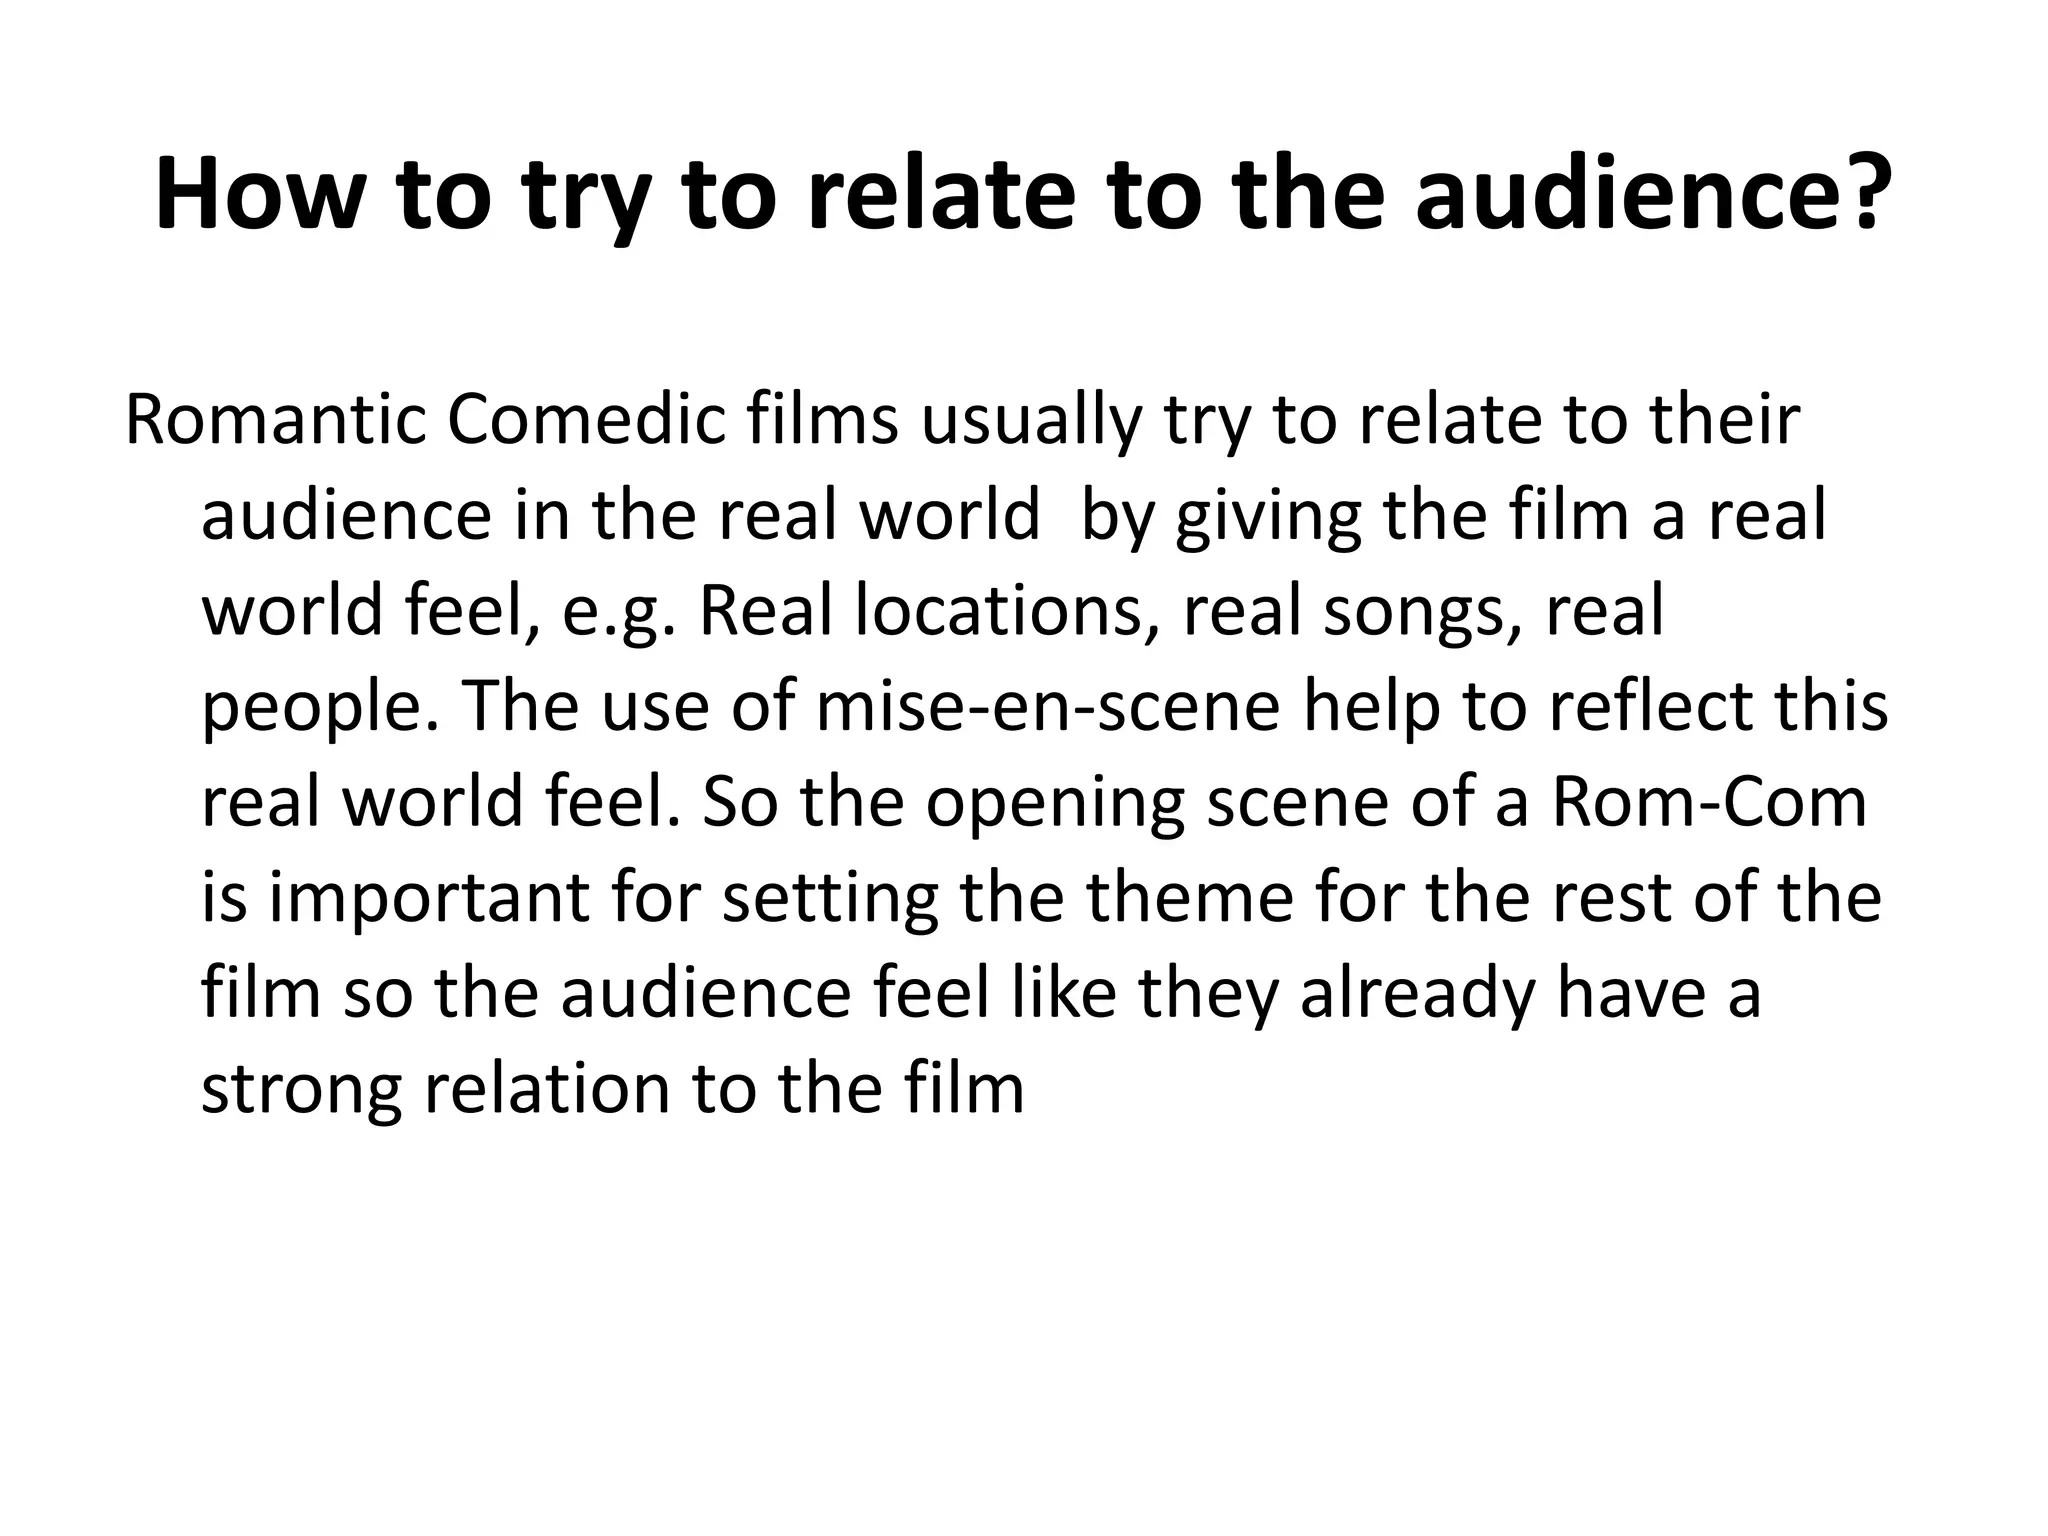Click the word 'Rom-Com'

[x=1709, y=802]
